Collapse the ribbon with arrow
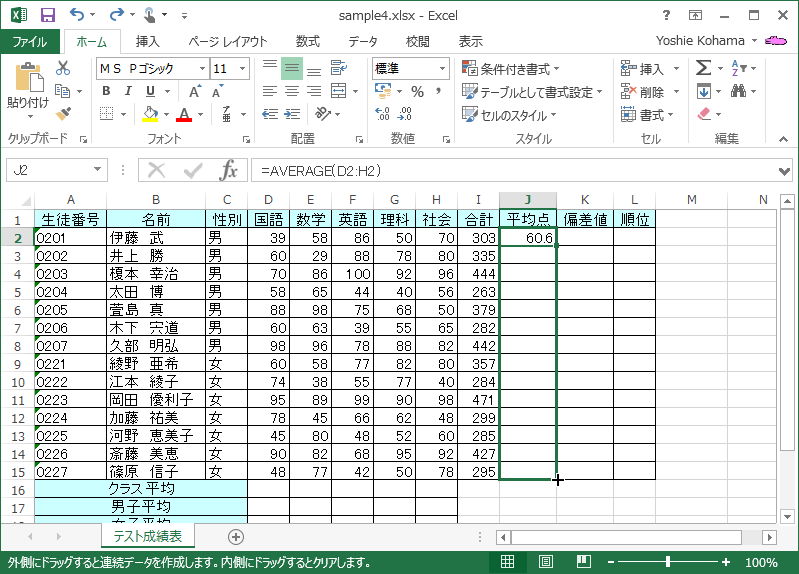 coord(783,139)
